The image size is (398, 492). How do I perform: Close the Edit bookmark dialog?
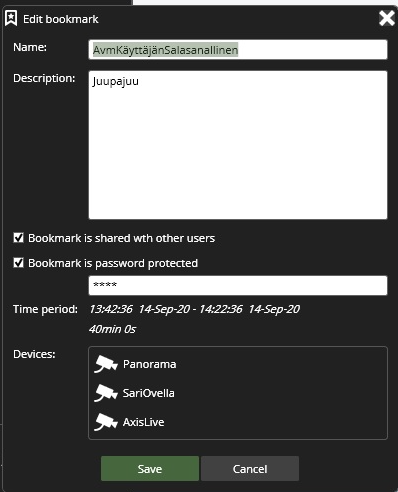[x=387, y=18]
